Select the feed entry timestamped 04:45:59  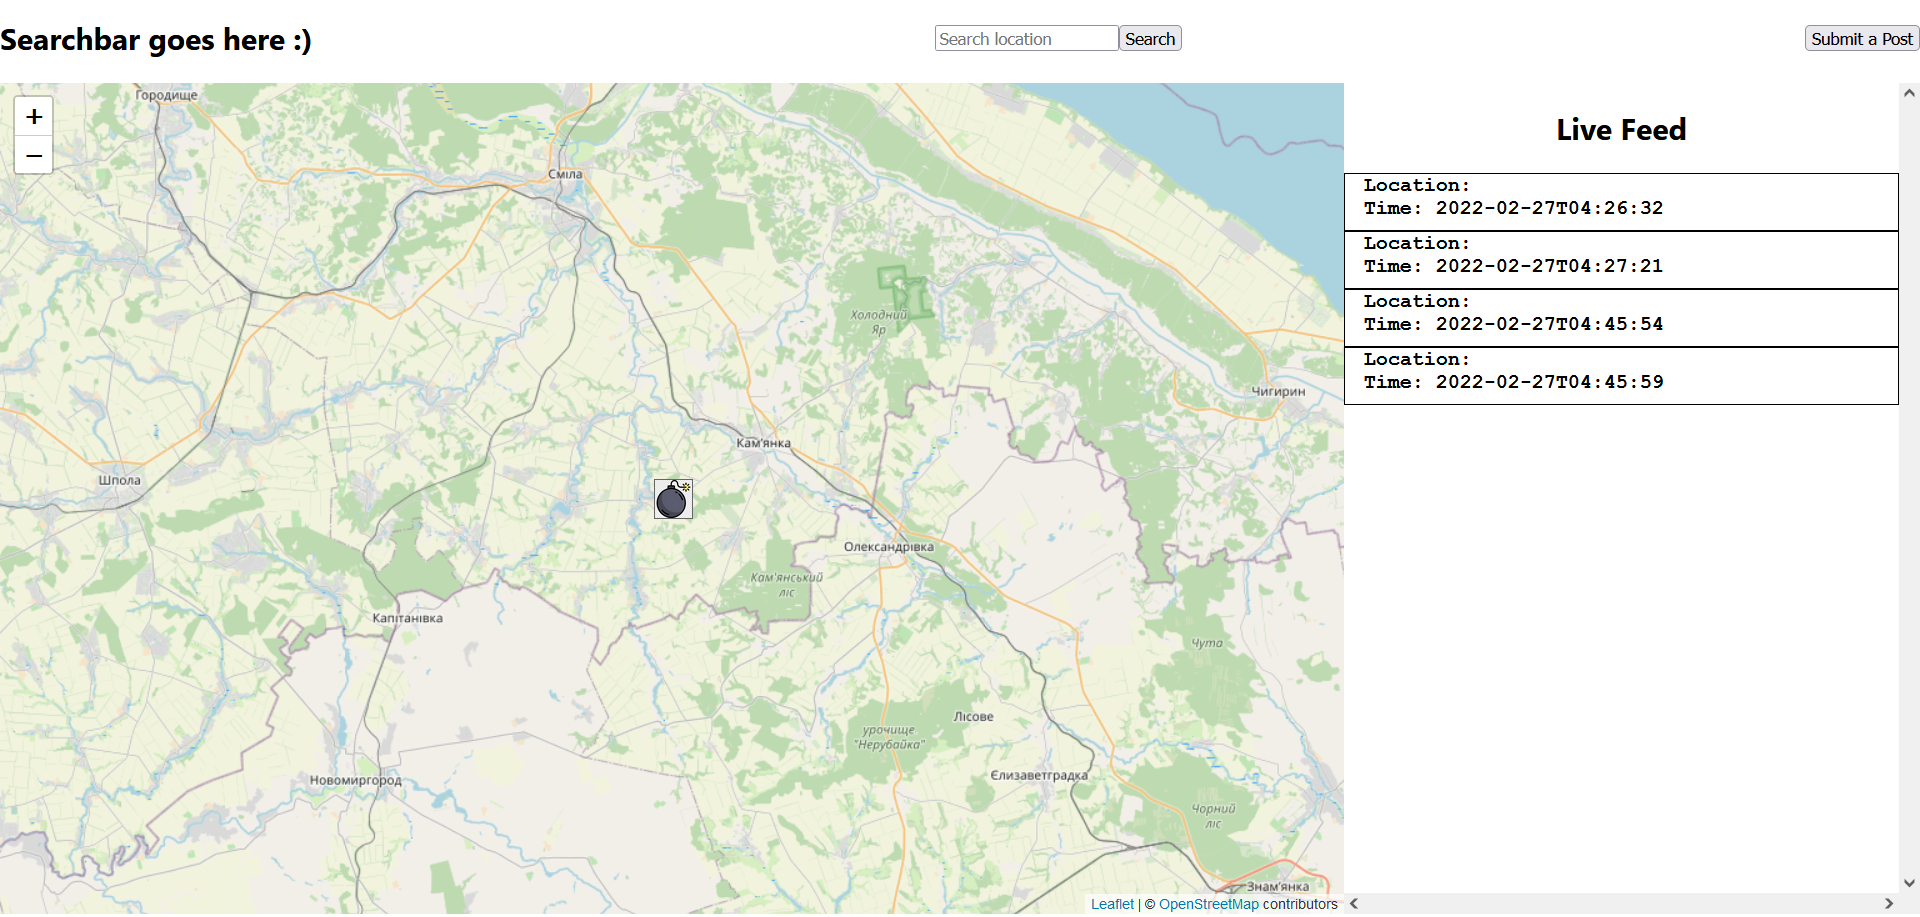pos(1620,374)
